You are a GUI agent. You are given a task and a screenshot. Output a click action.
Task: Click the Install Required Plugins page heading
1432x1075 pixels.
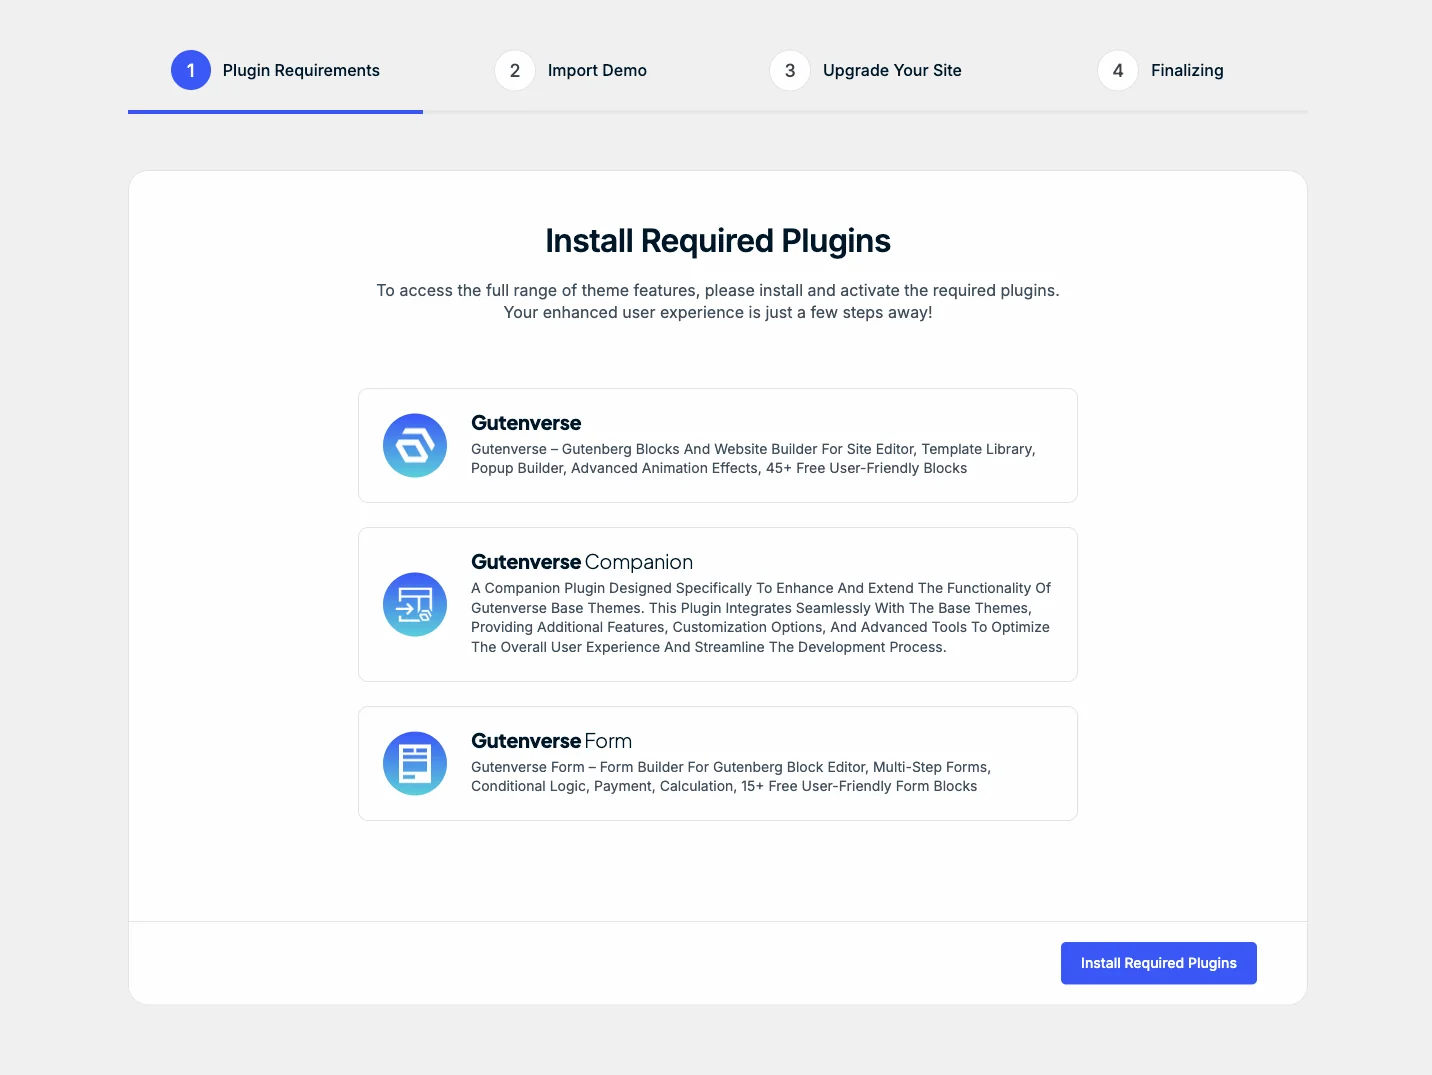(718, 241)
